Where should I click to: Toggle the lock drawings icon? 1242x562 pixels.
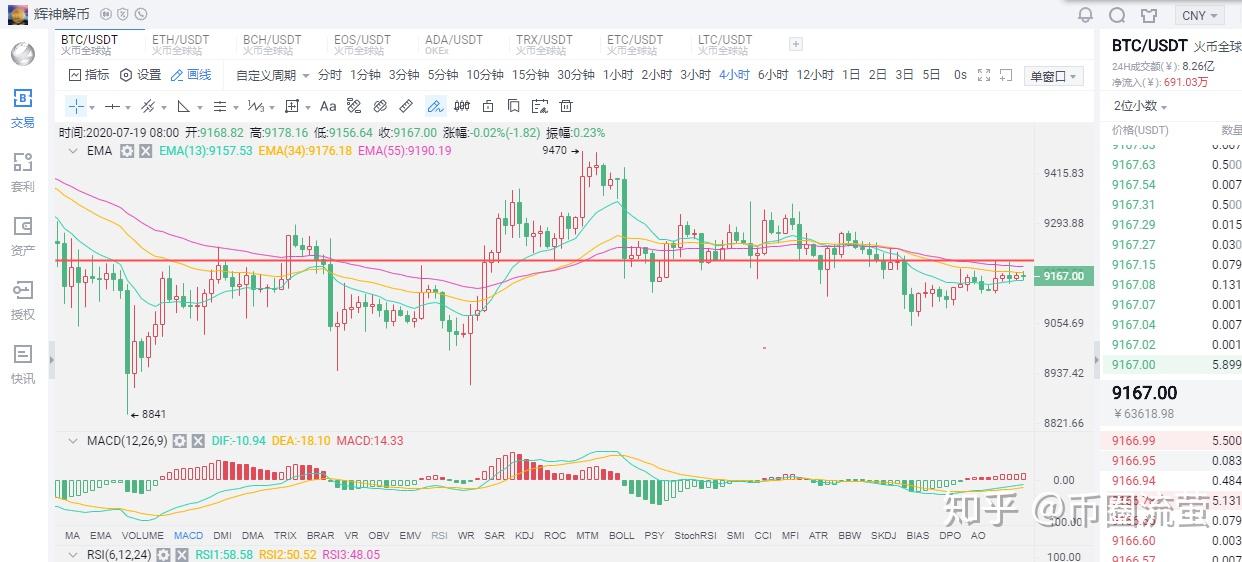pyautogui.click(x=488, y=106)
